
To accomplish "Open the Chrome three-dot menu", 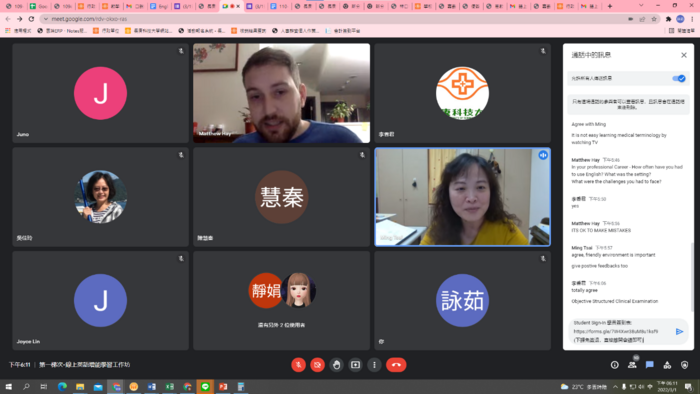I will coord(692,19).
